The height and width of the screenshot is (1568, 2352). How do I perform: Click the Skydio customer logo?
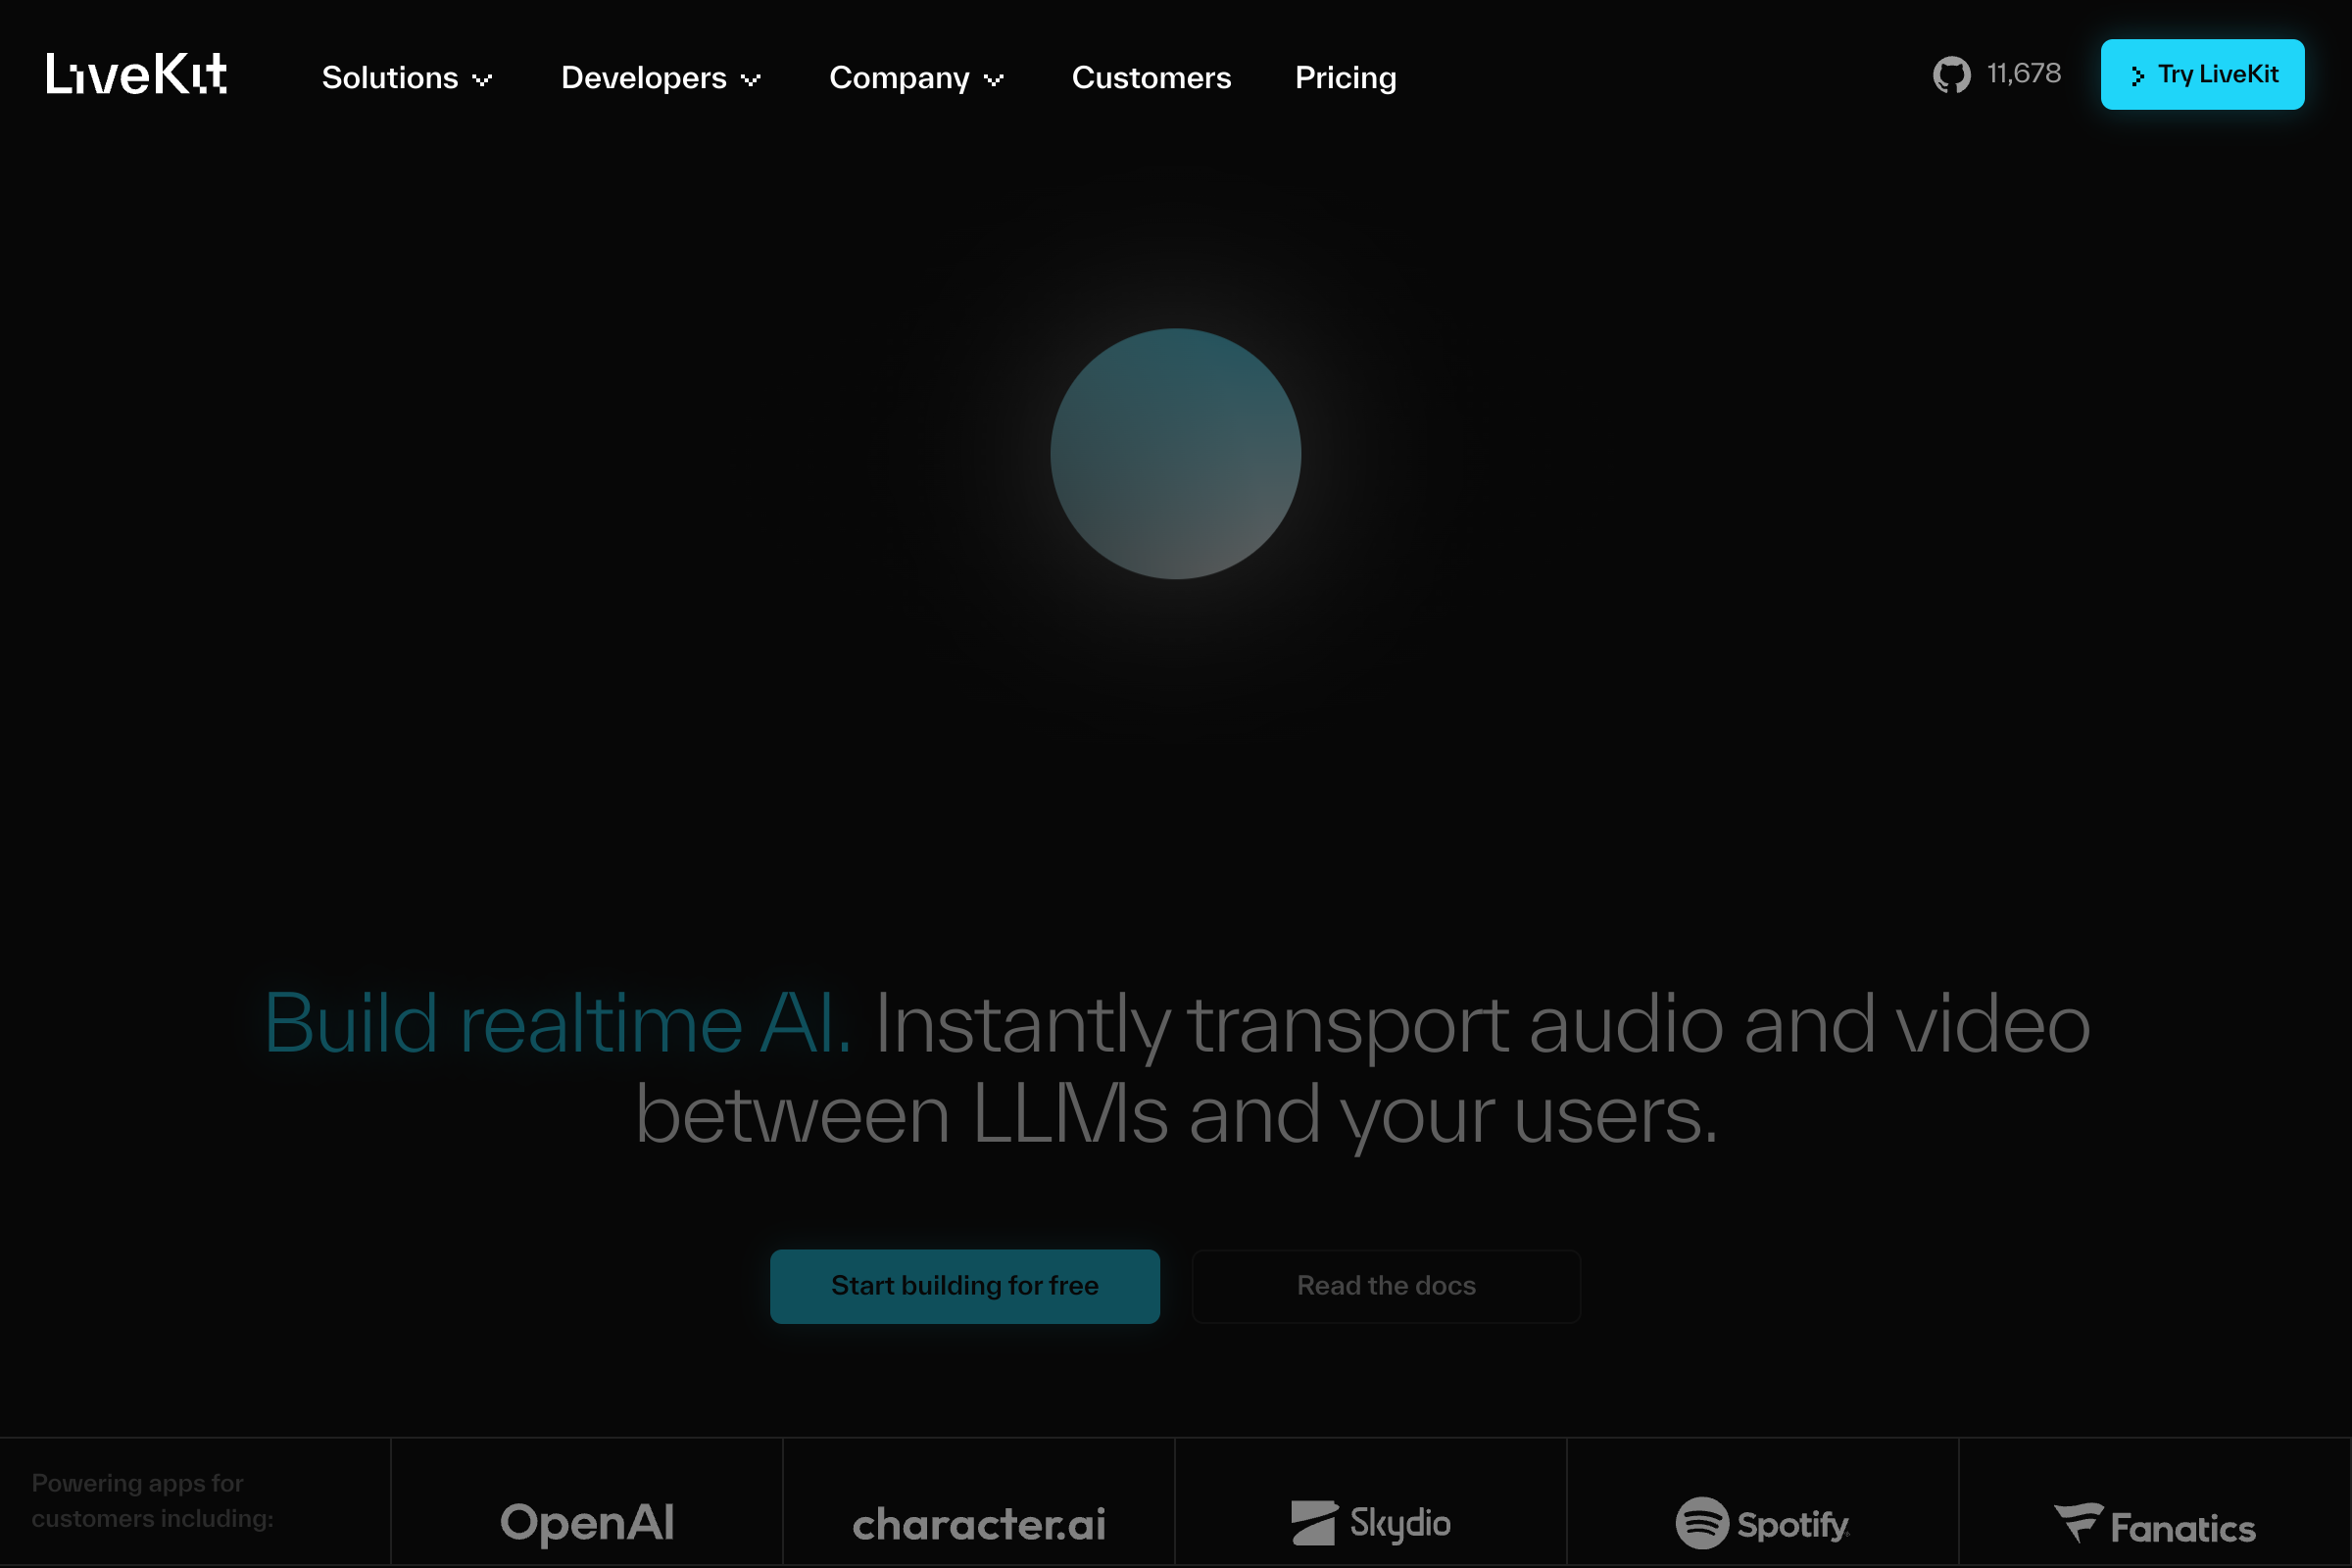coord(1371,1524)
